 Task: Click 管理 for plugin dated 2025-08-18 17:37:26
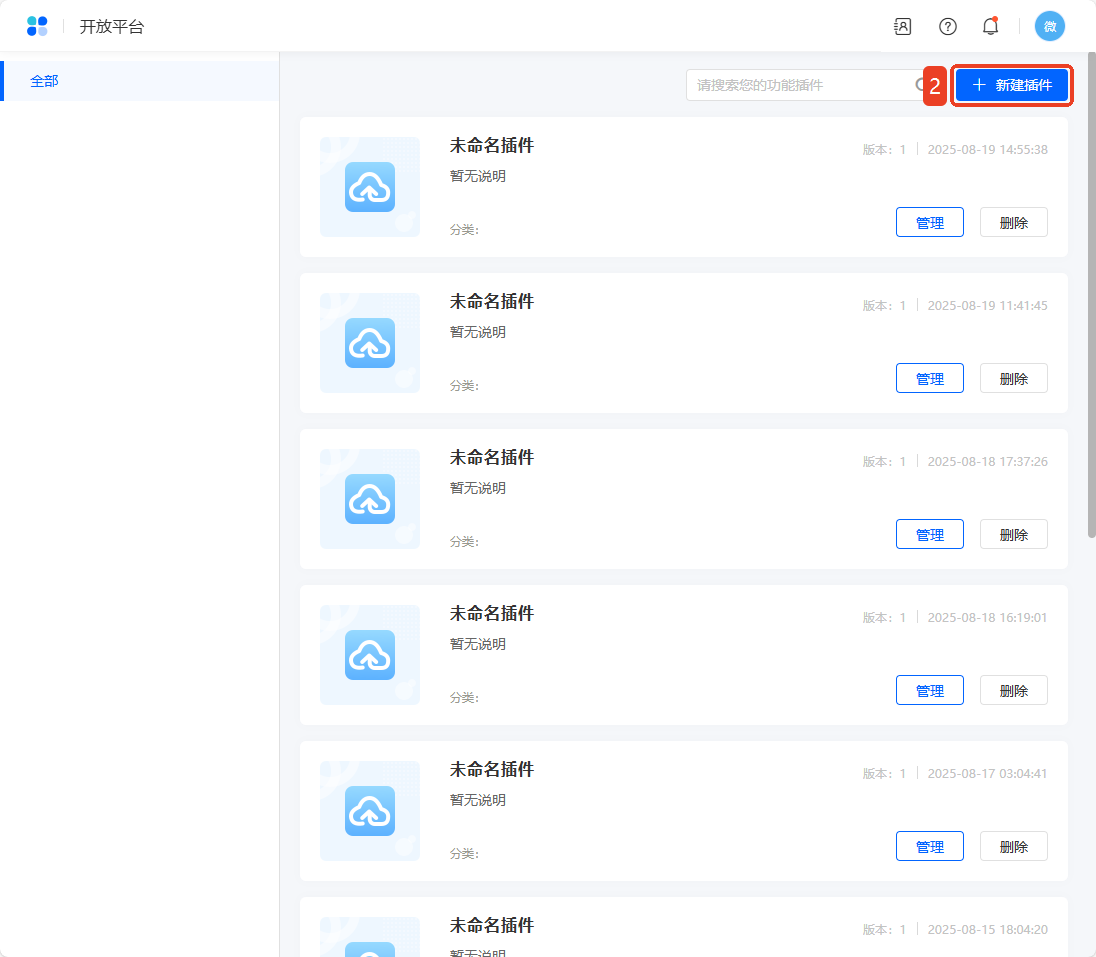pyautogui.click(x=929, y=535)
